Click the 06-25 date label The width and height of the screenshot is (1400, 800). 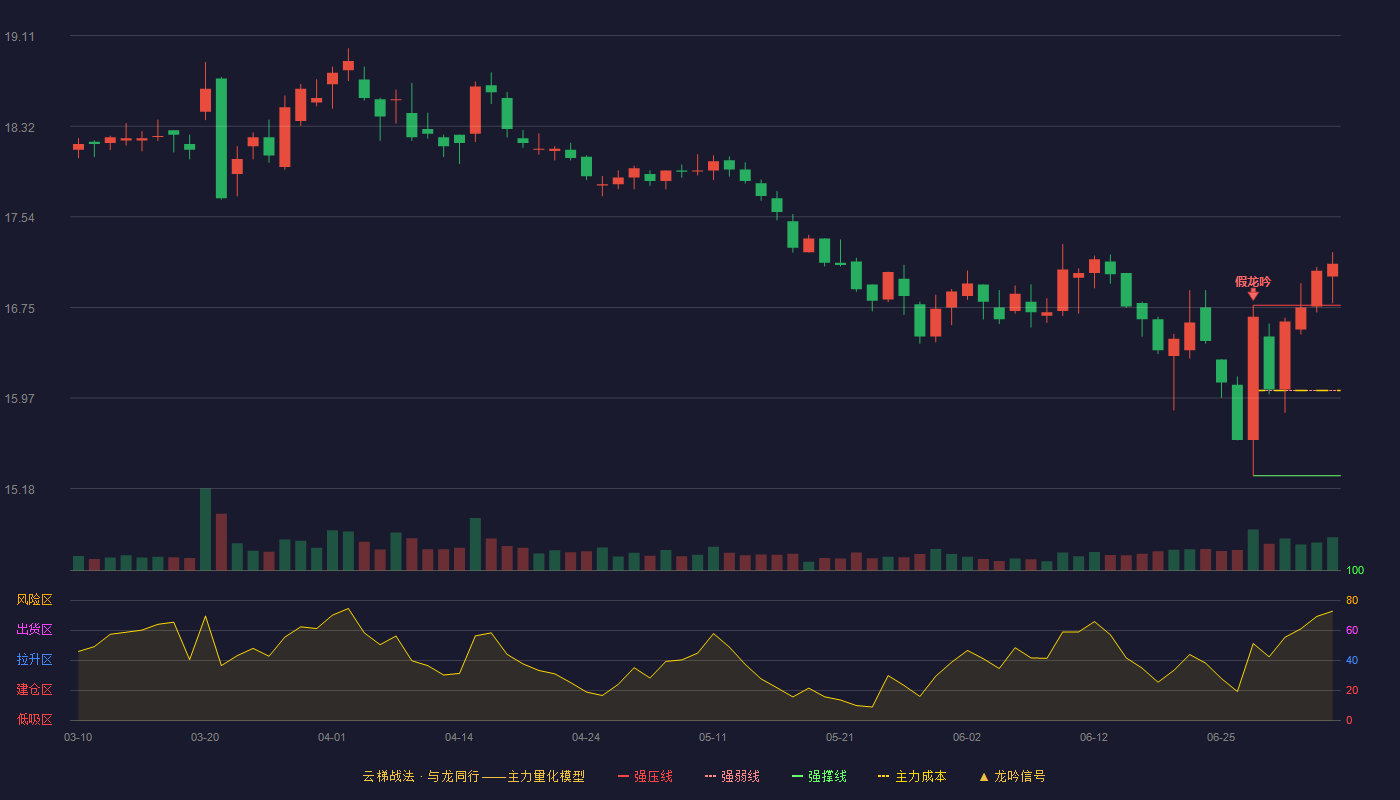click(1221, 737)
